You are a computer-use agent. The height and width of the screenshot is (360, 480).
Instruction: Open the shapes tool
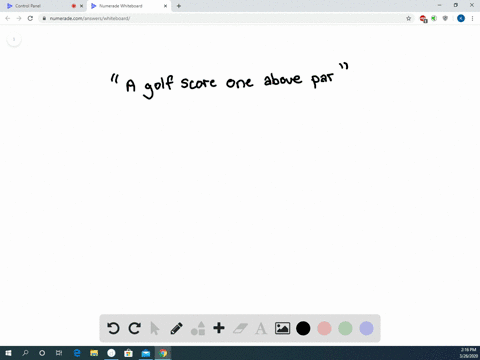coord(198,328)
